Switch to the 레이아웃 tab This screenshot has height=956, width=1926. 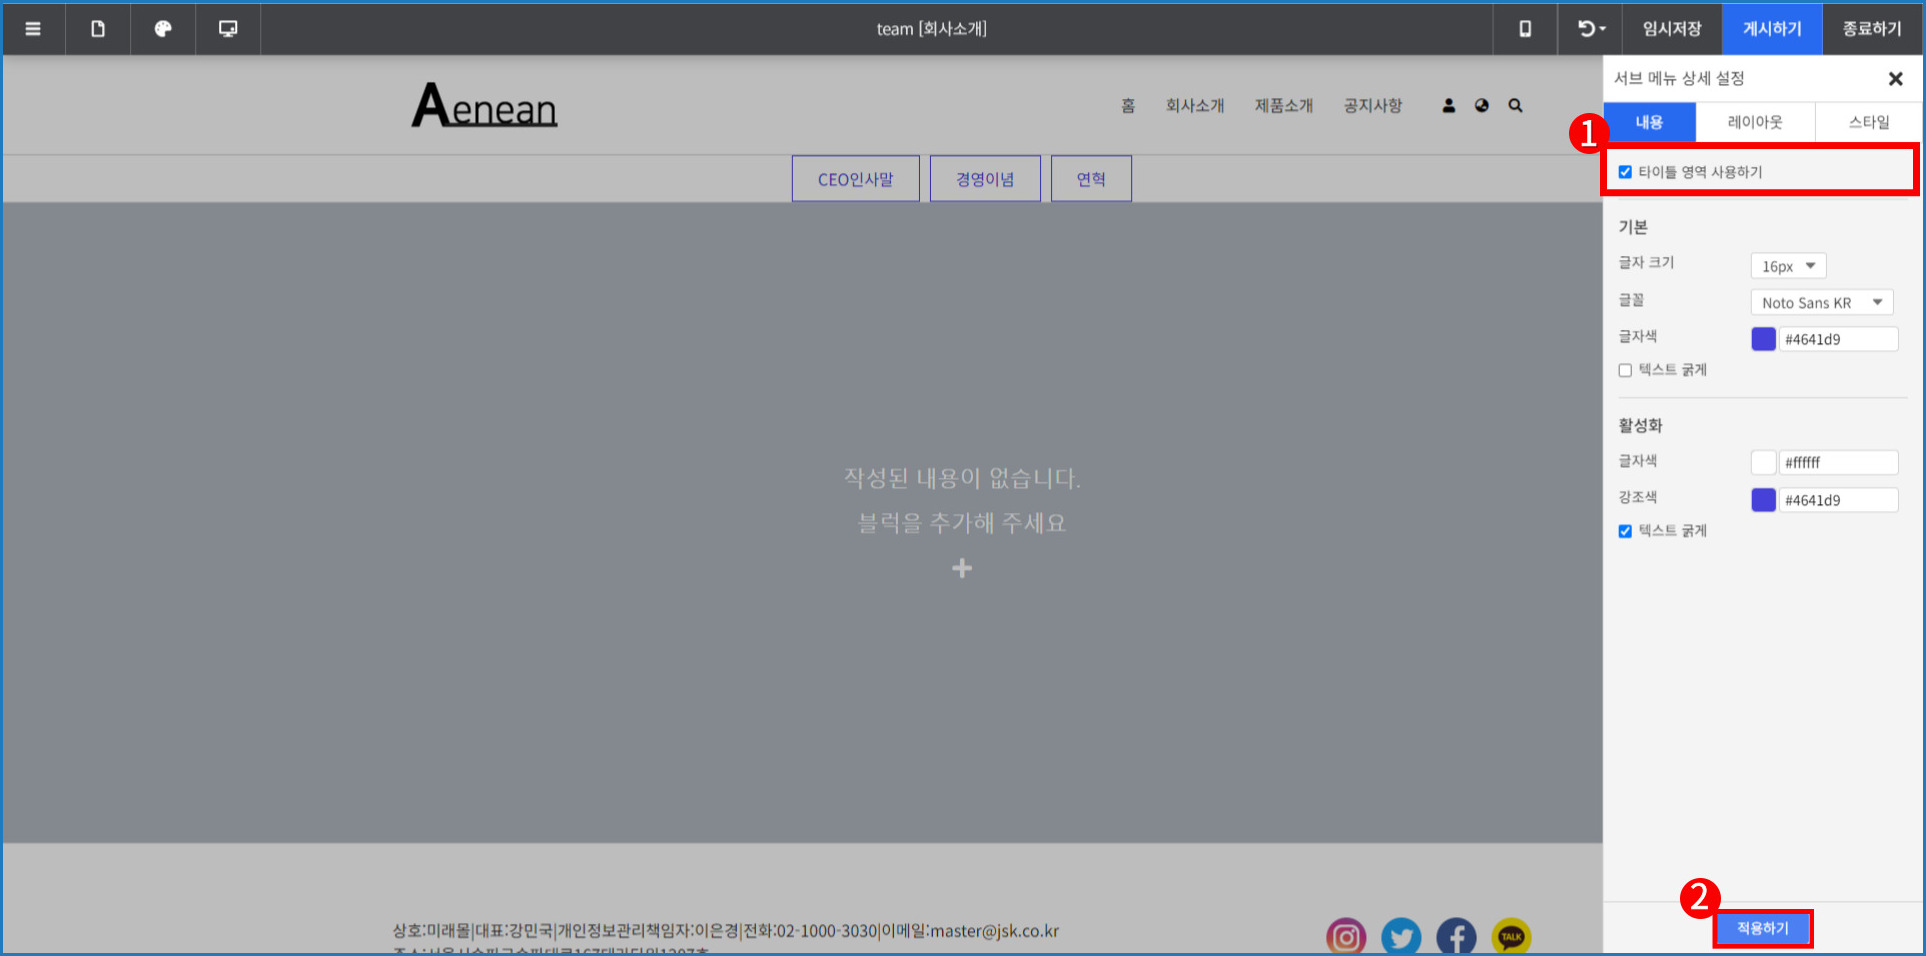pos(1755,122)
